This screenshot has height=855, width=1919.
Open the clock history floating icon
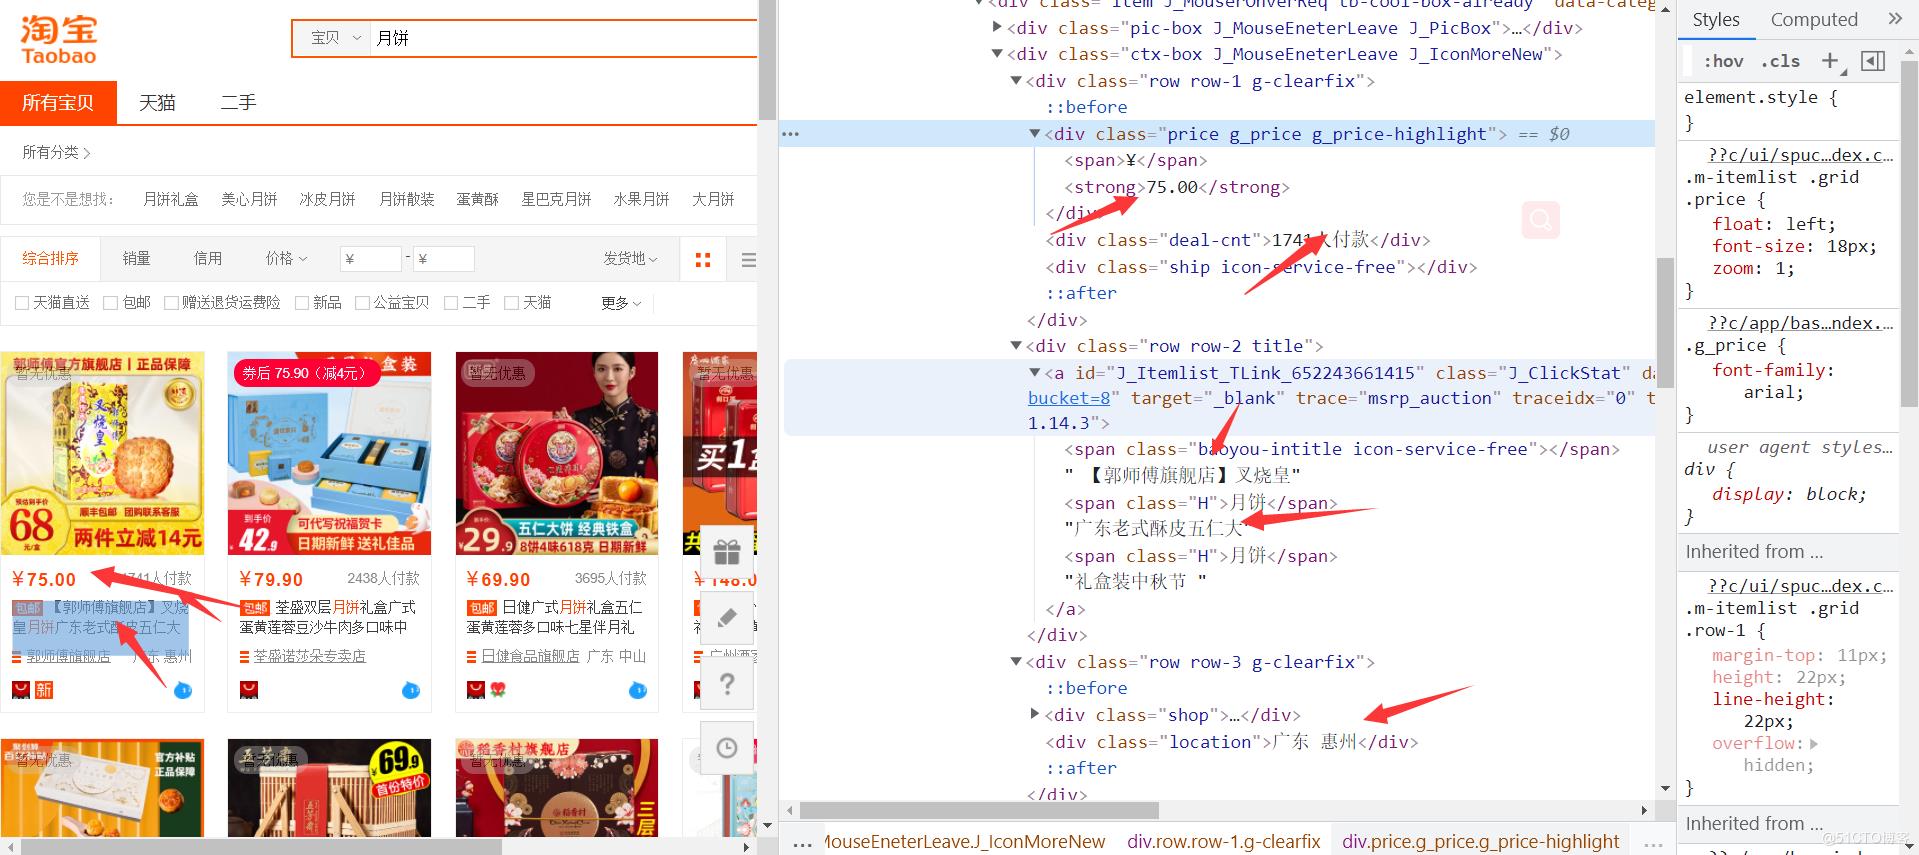727,748
